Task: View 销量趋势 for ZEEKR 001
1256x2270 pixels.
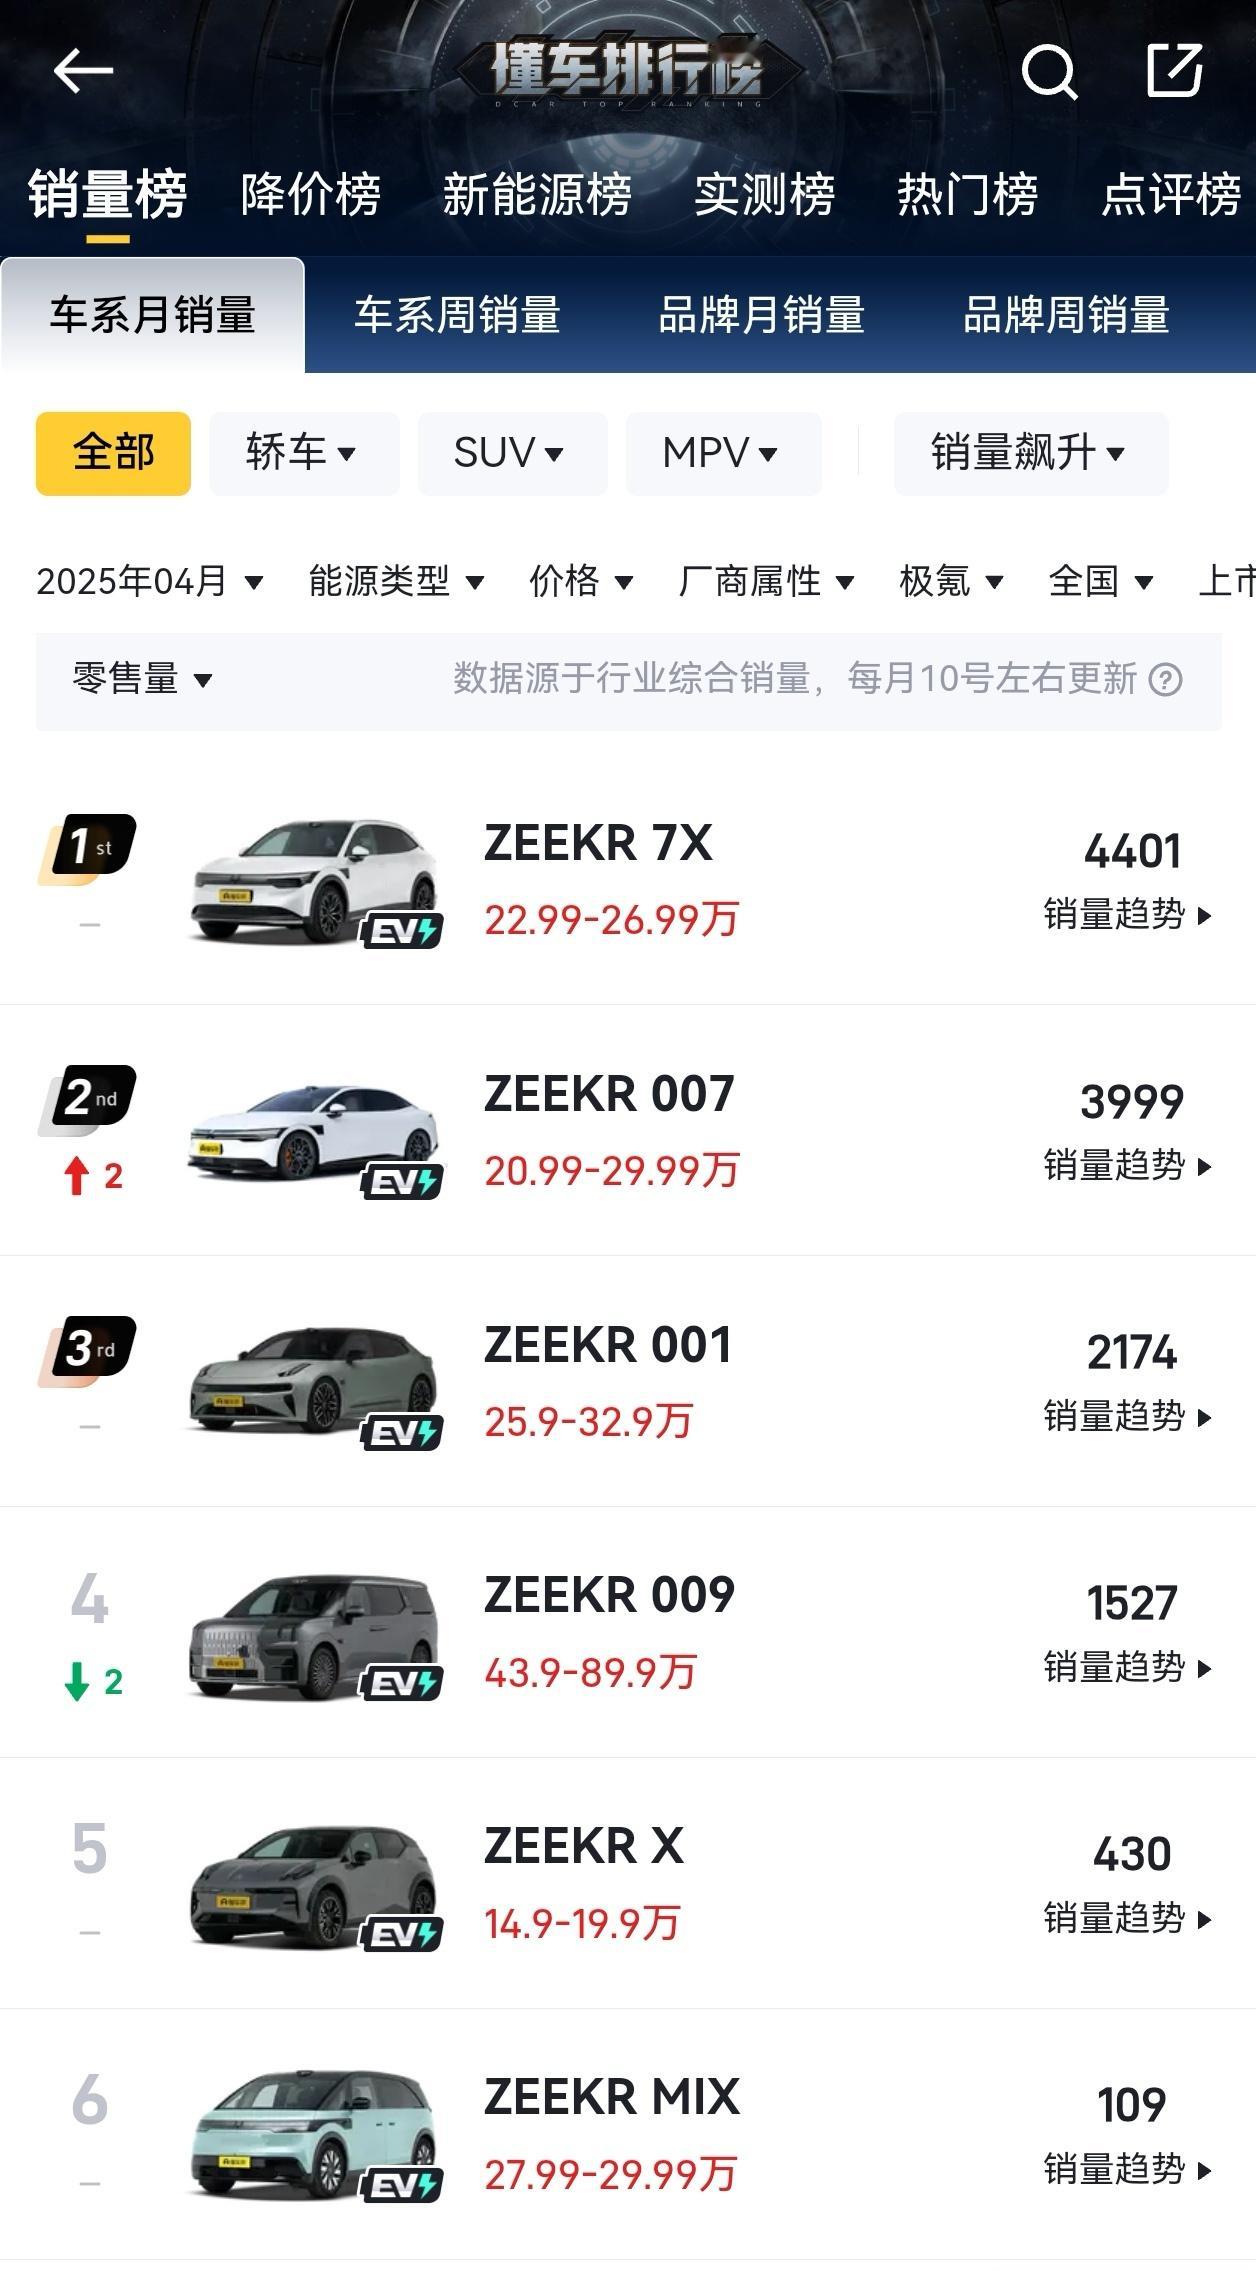Action: [x=1128, y=1416]
